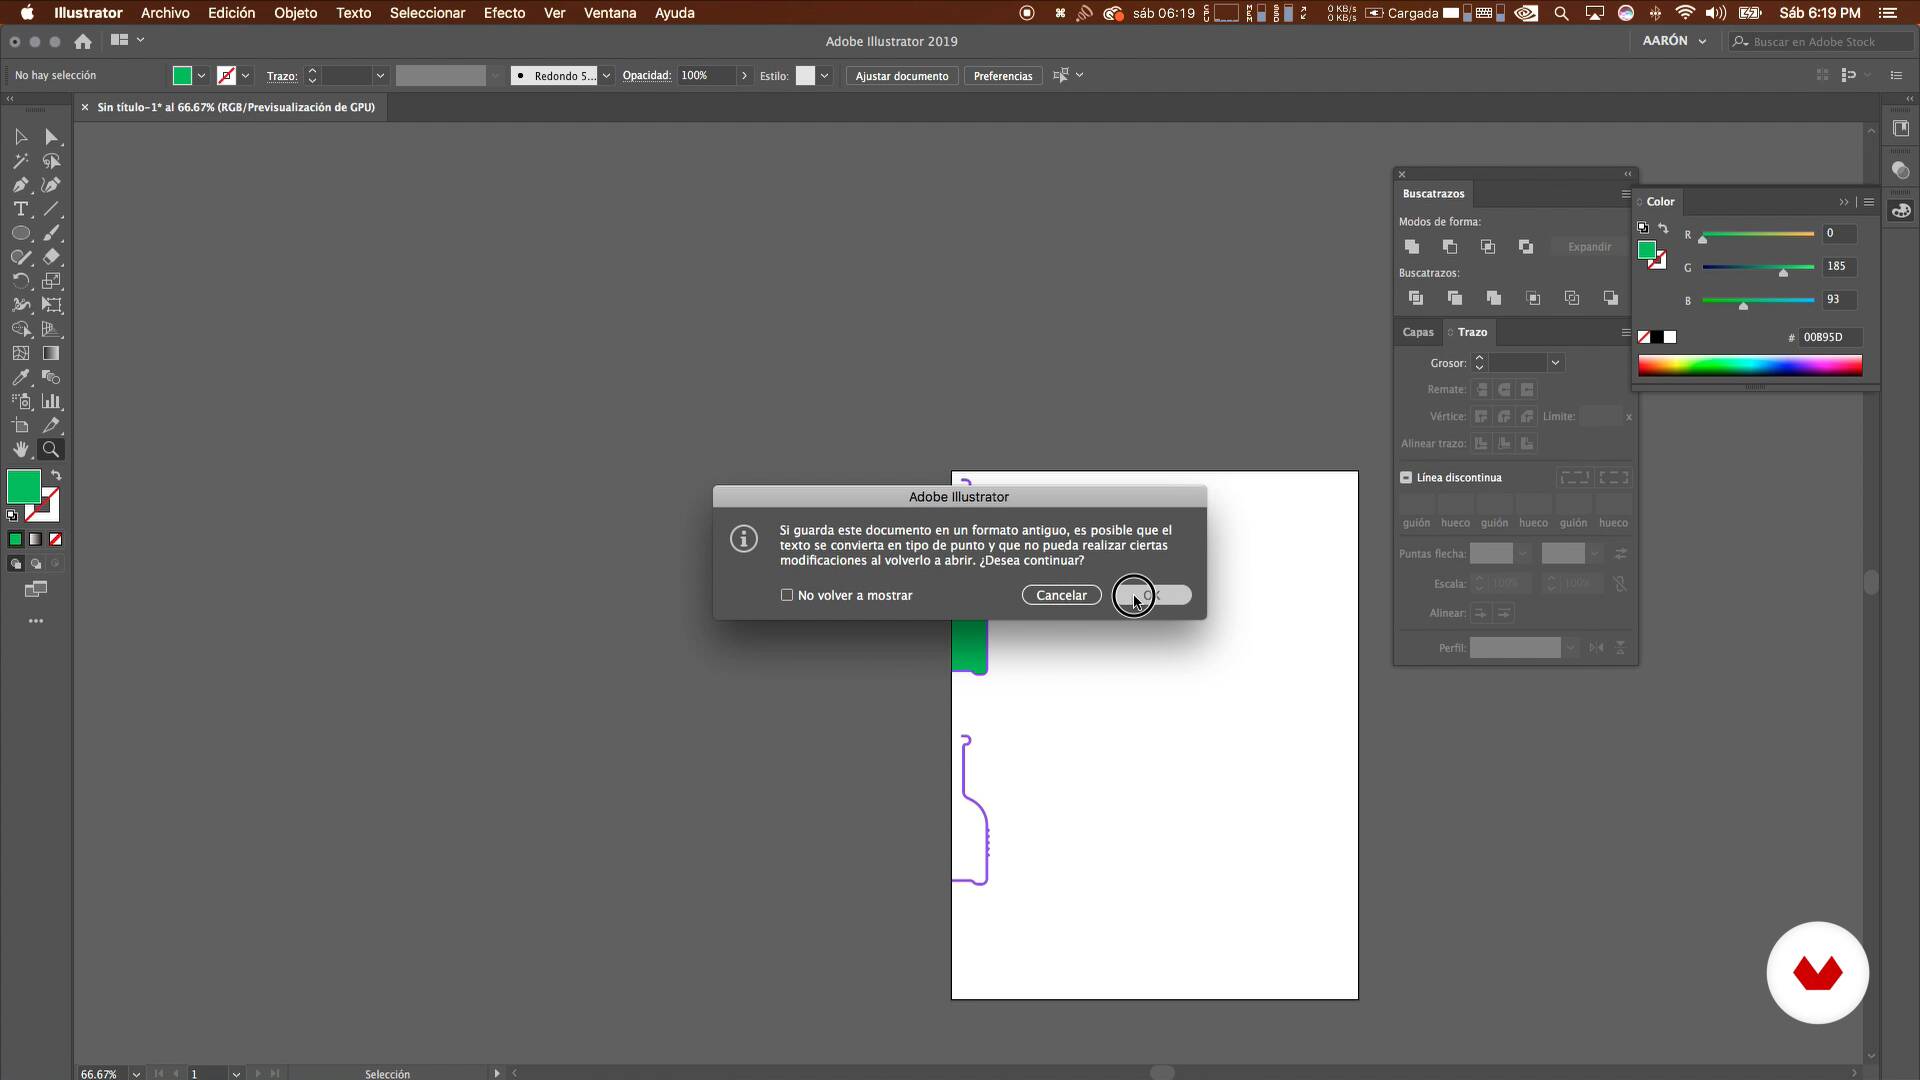Set toolbar fill mode to None
The image size is (1920, 1080).
pos(56,539)
